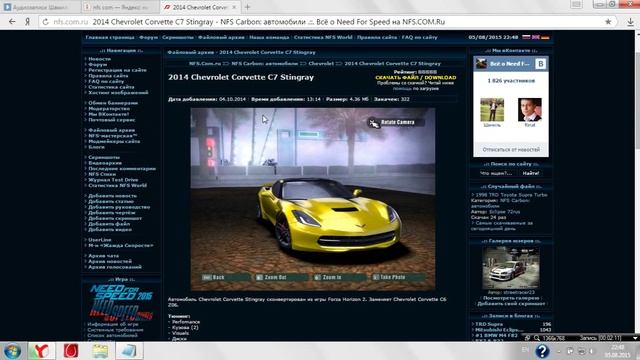640x360 pixels.
Task: Open 'Главная страница' in top menu
Action: (110, 37)
